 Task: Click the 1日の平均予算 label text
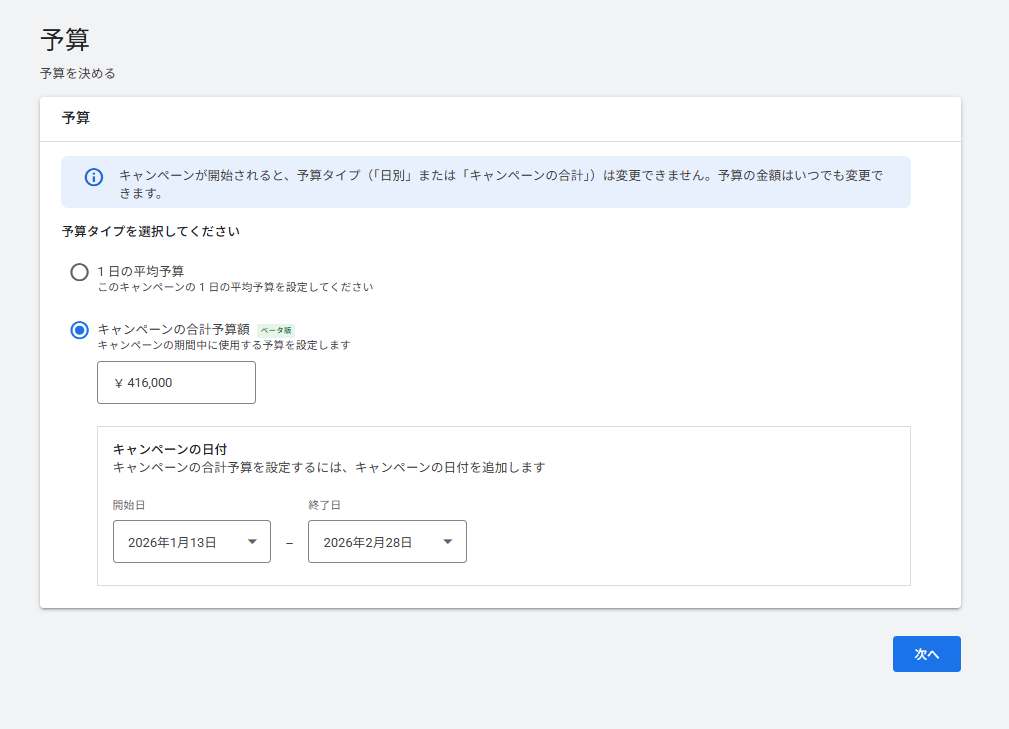pos(141,271)
